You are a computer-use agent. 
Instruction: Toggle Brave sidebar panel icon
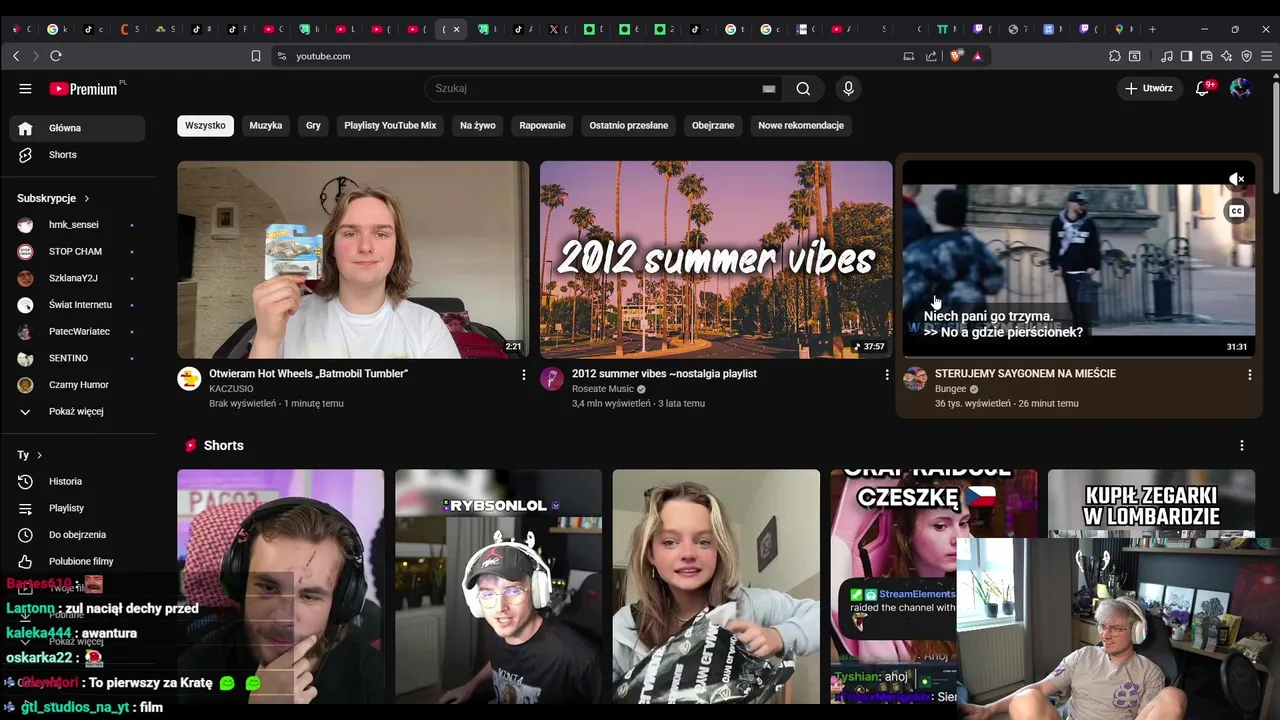[x=1186, y=56]
